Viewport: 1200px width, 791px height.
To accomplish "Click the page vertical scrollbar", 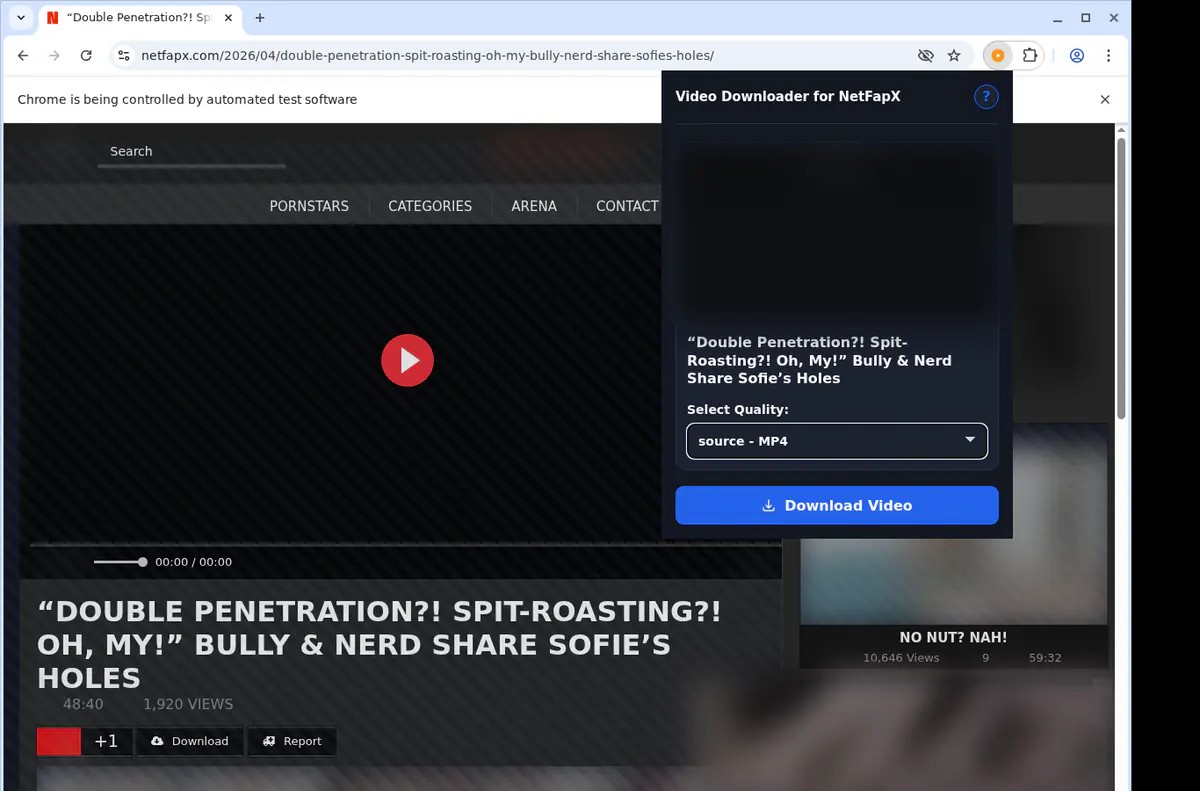I will coord(1121,280).
